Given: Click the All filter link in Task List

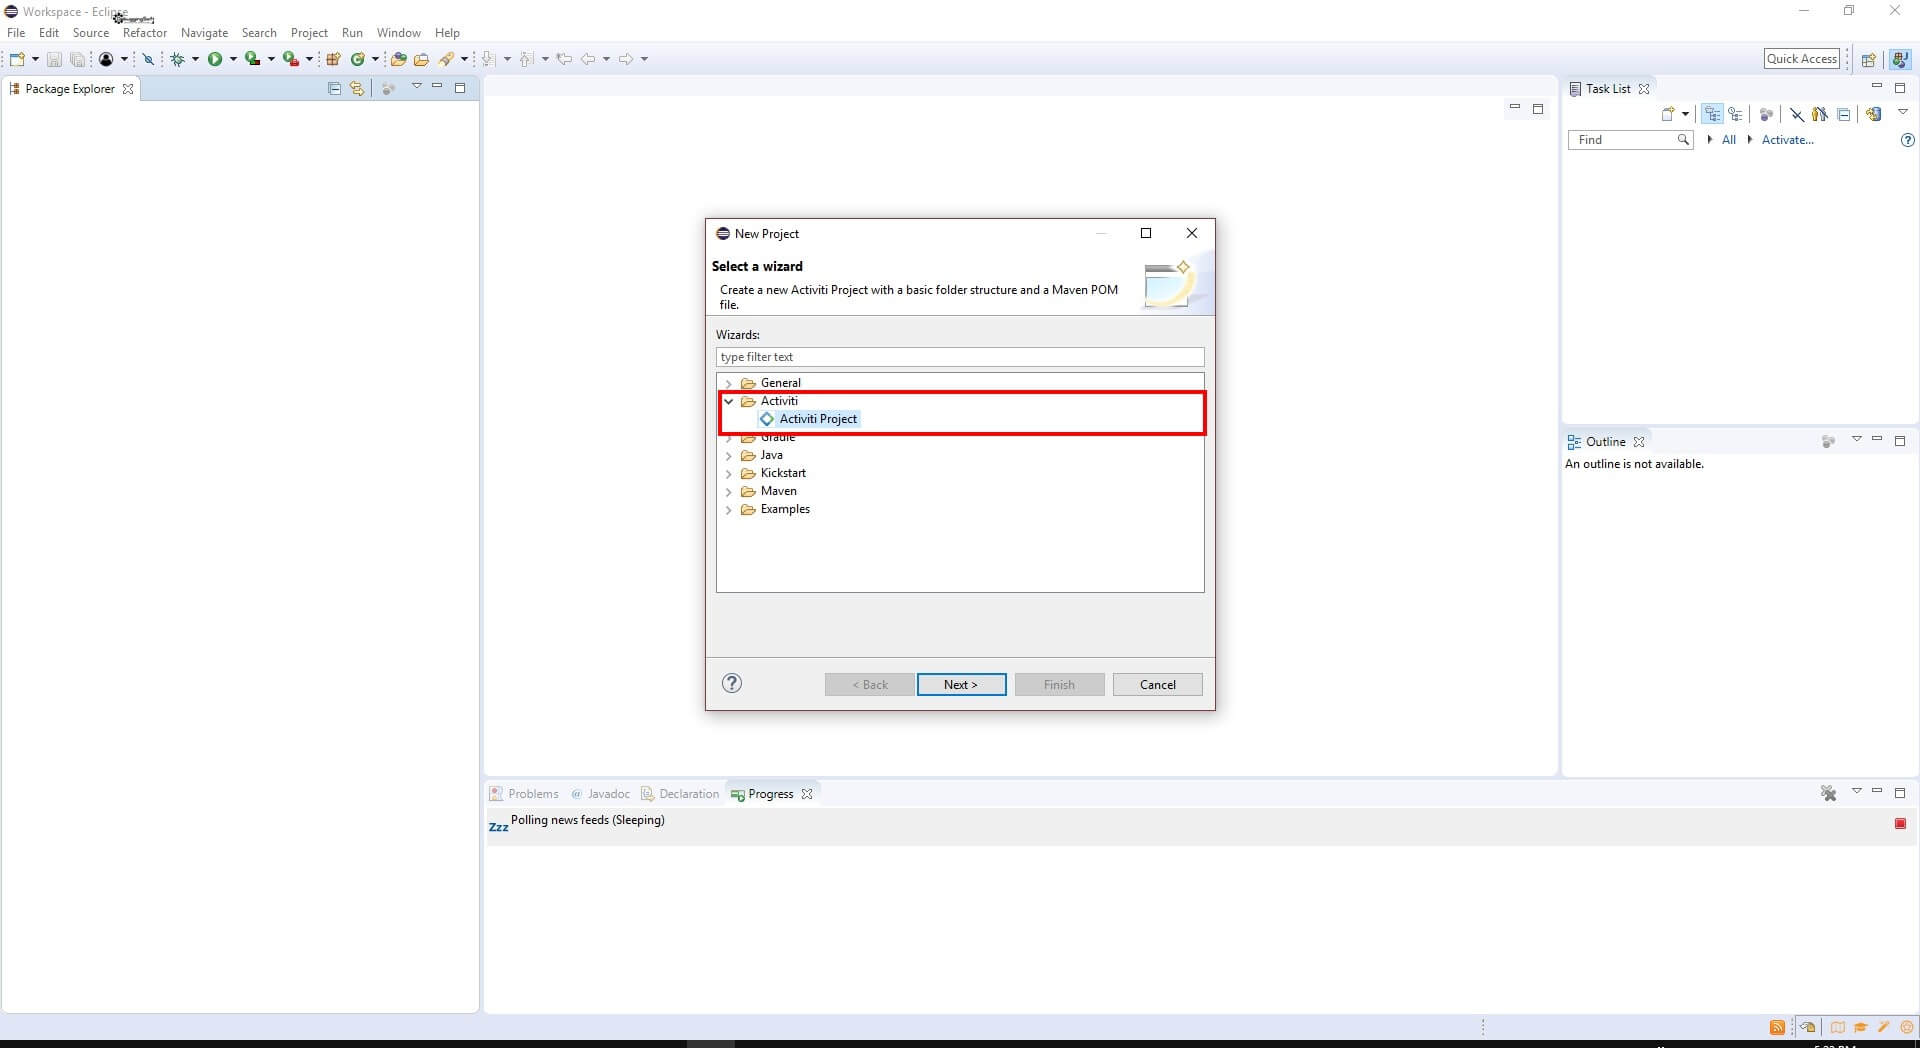Looking at the screenshot, I should click(1728, 140).
